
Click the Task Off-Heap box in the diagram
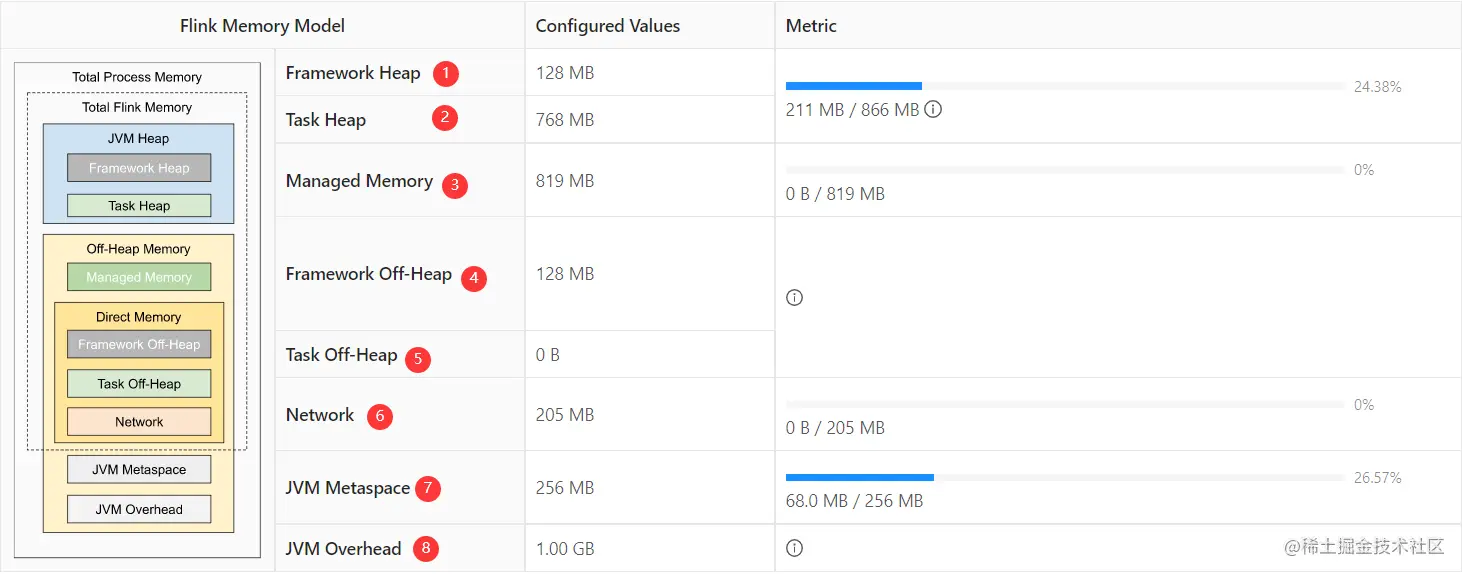pos(139,384)
